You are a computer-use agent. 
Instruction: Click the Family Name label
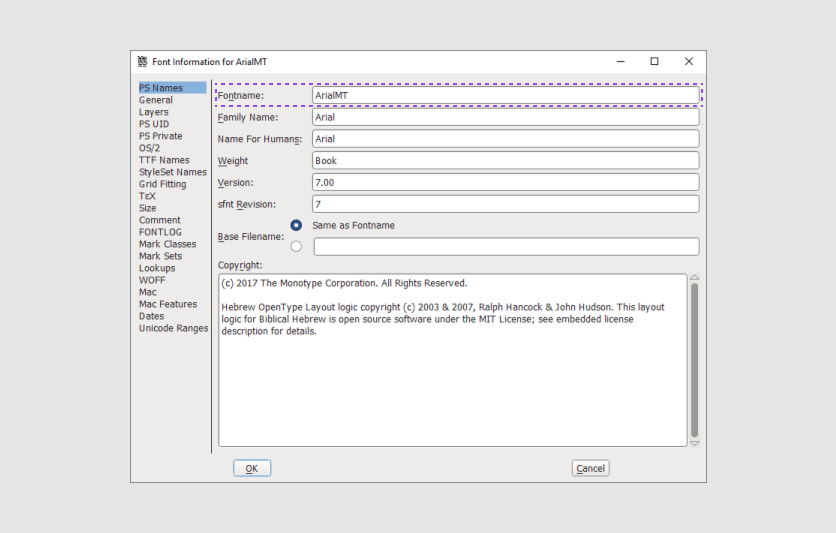tap(248, 117)
